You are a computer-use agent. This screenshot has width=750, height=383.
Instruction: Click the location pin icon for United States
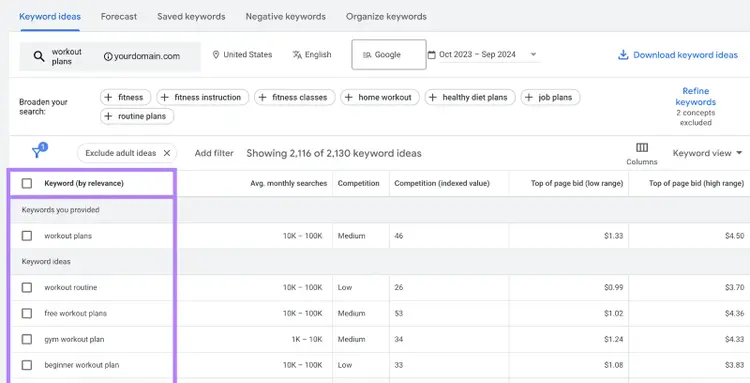[216, 55]
